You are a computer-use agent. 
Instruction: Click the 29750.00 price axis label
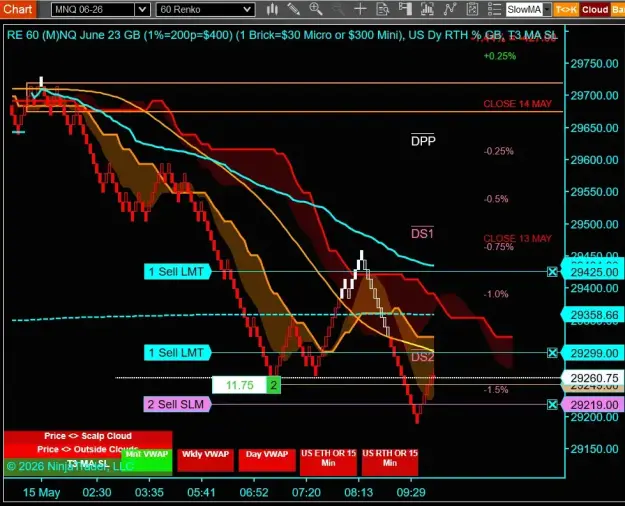click(594, 64)
